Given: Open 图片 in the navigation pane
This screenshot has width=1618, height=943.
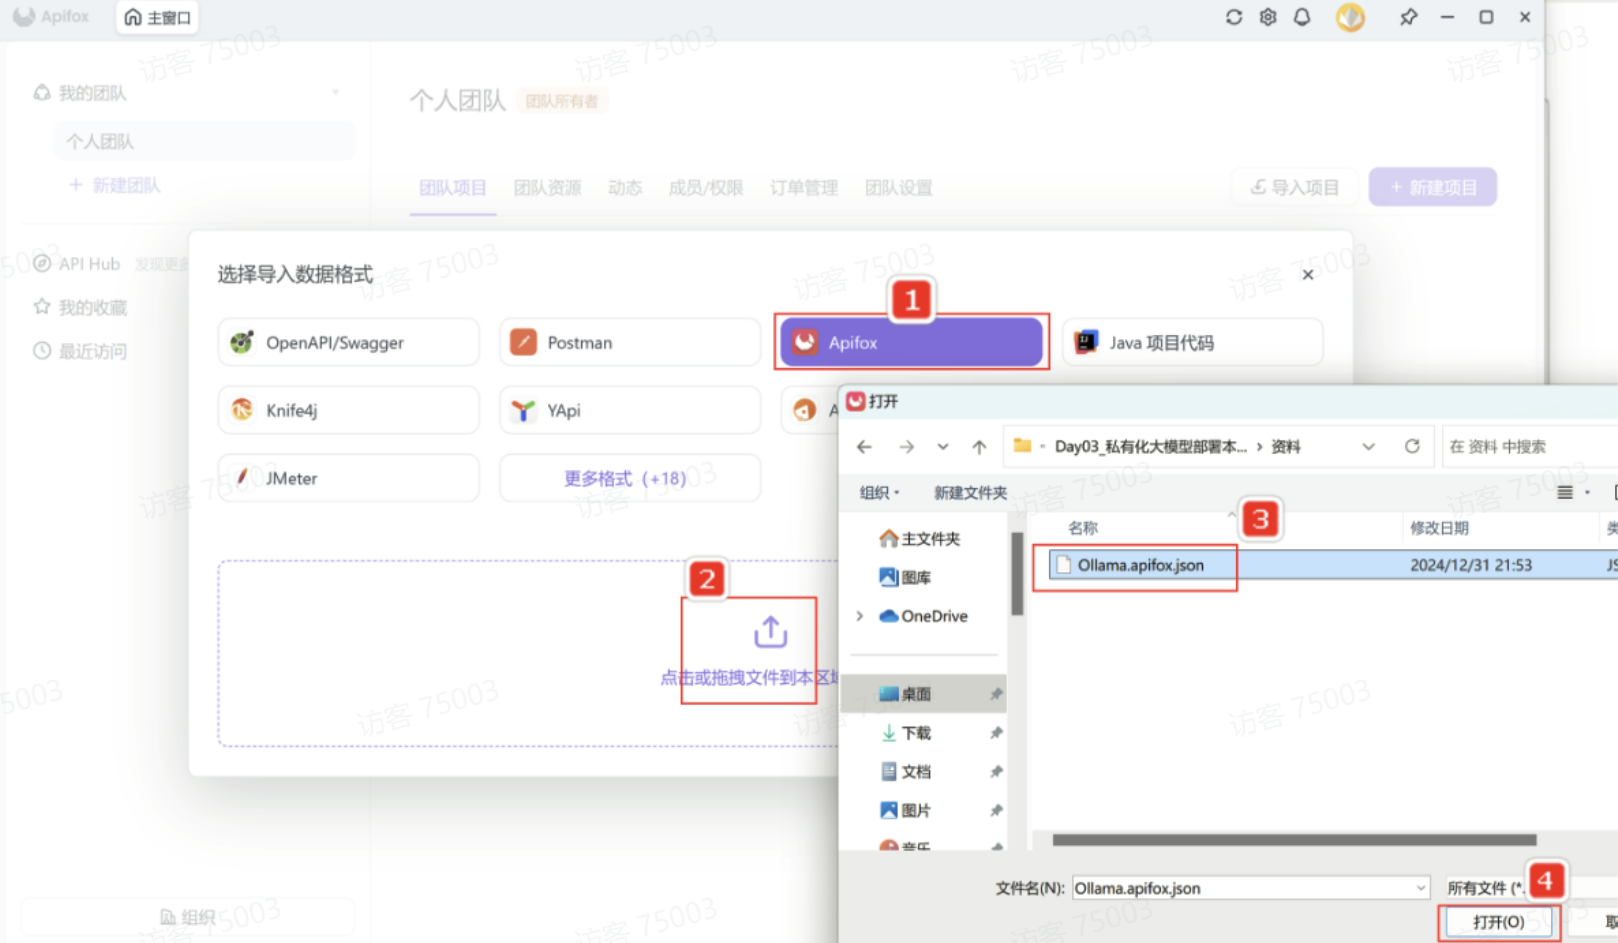Looking at the screenshot, I should pyautogui.click(x=905, y=810).
